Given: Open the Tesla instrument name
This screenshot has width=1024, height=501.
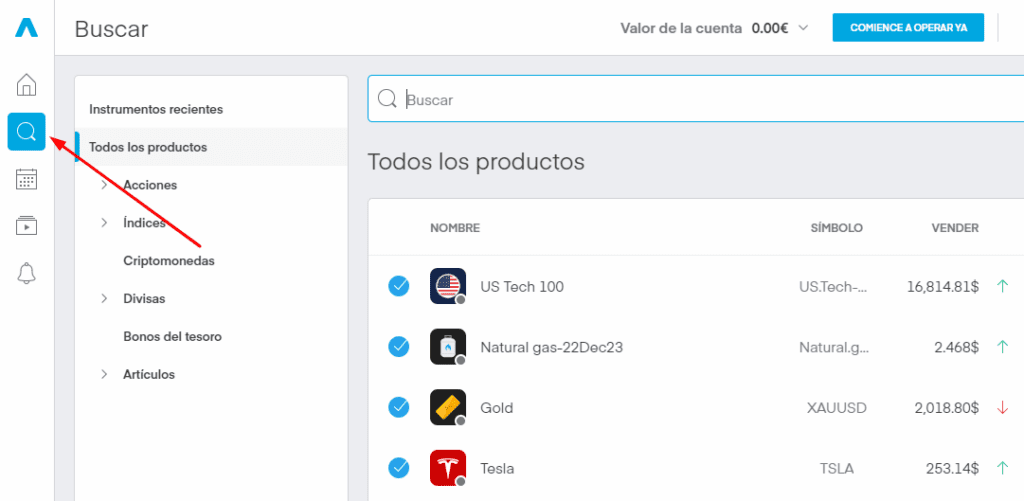Looking at the screenshot, I should coord(497,468).
